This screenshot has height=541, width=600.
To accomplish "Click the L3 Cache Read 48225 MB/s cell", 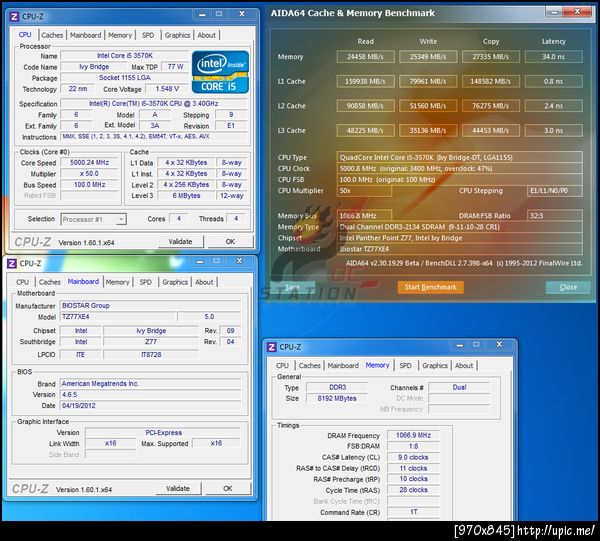I will pos(365,130).
